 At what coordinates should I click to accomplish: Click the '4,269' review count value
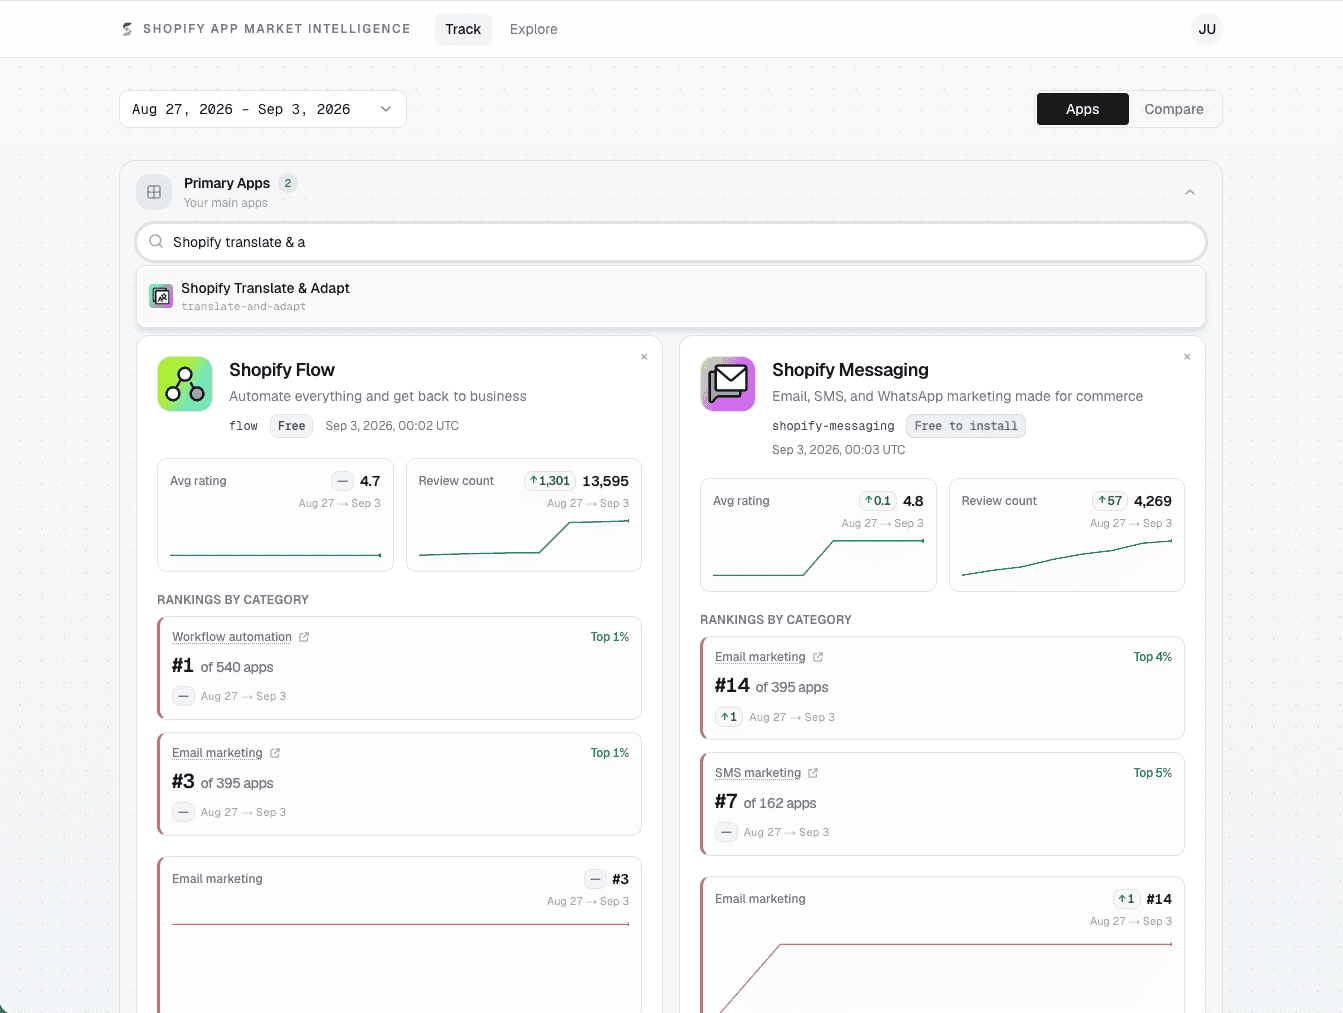[1153, 501]
